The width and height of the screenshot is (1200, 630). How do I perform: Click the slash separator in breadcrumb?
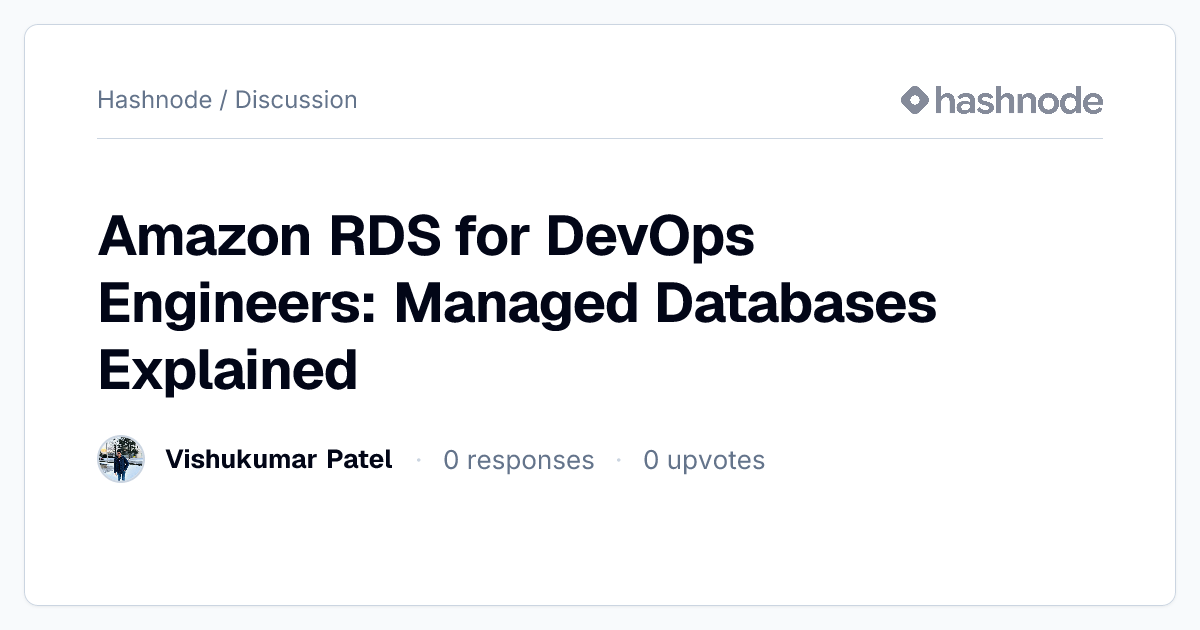(223, 100)
